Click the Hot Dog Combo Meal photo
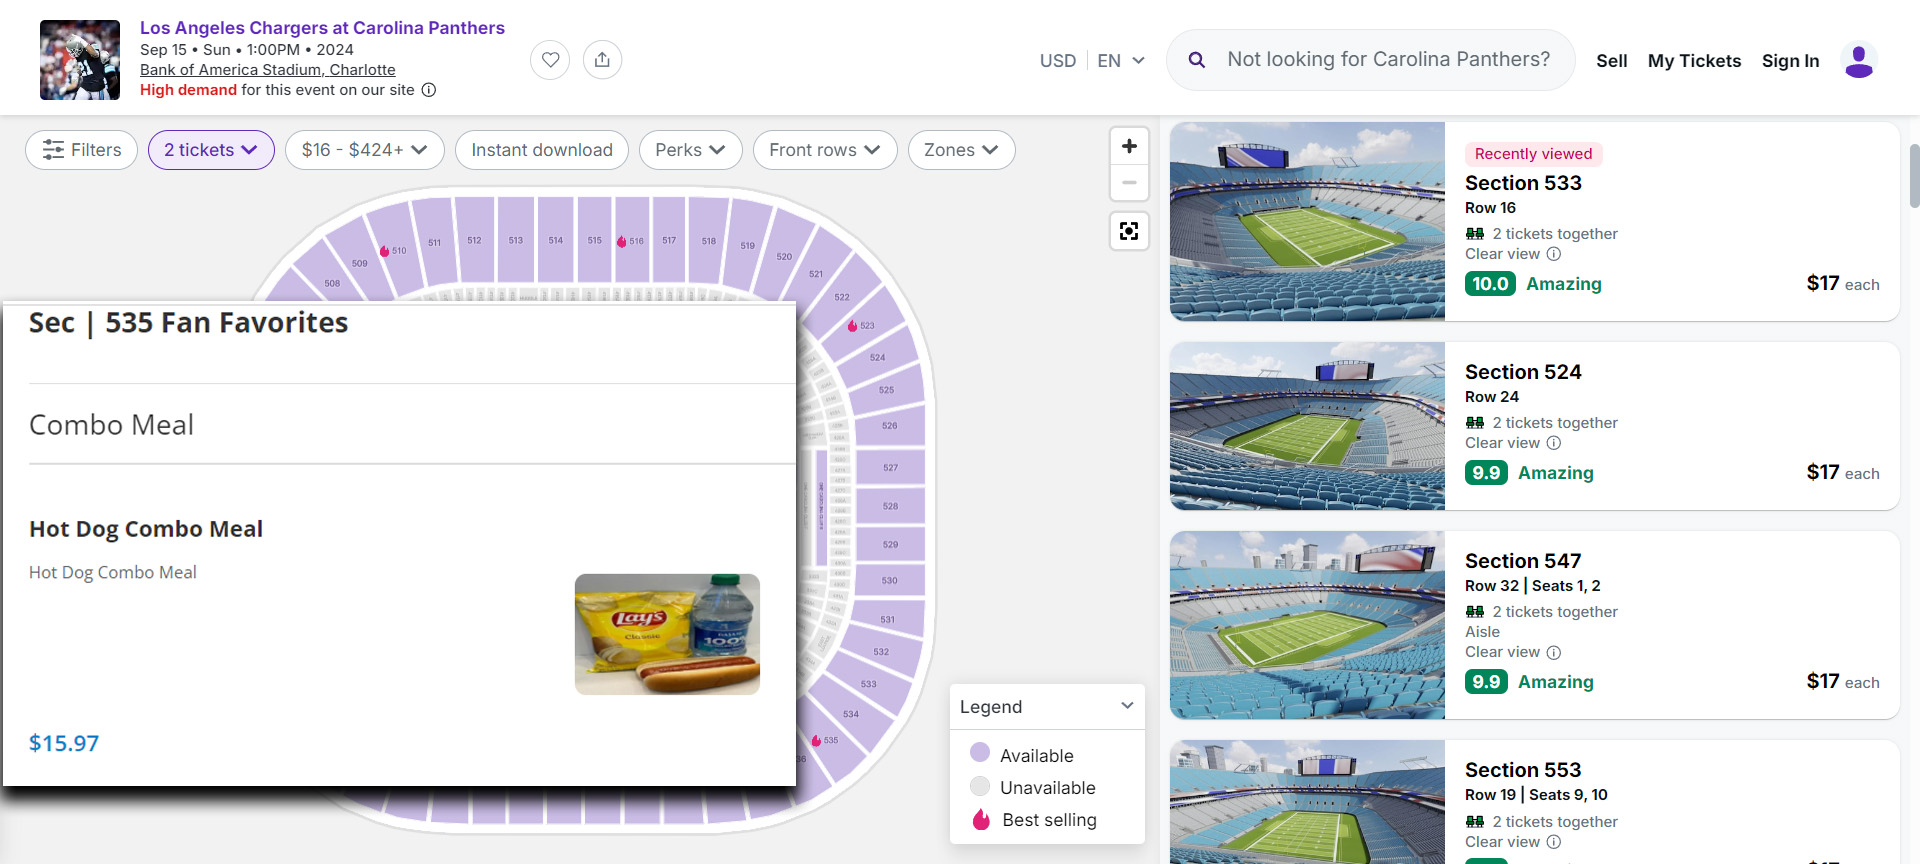The width and height of the screenshot is (1920, 864). (667, 634)
